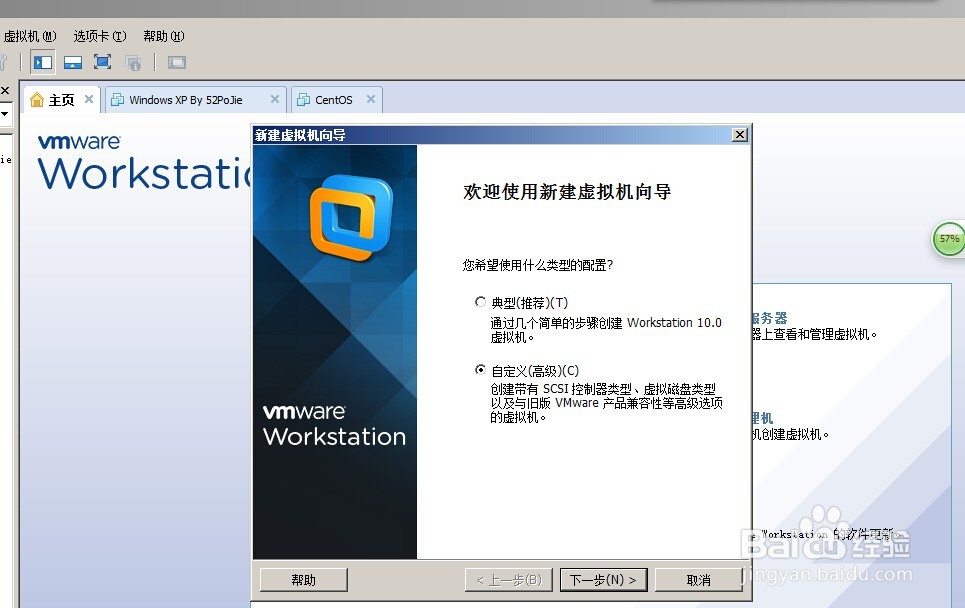
Task: Click the 帮助 button in wizard
Action: point(303,580)
